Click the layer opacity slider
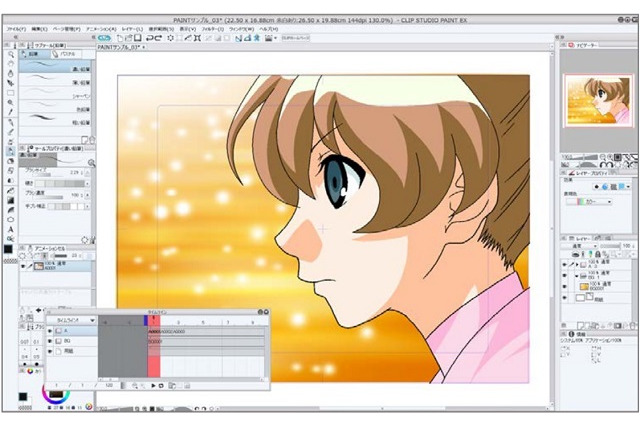This screenshot has width=640, height=426. 610,246
